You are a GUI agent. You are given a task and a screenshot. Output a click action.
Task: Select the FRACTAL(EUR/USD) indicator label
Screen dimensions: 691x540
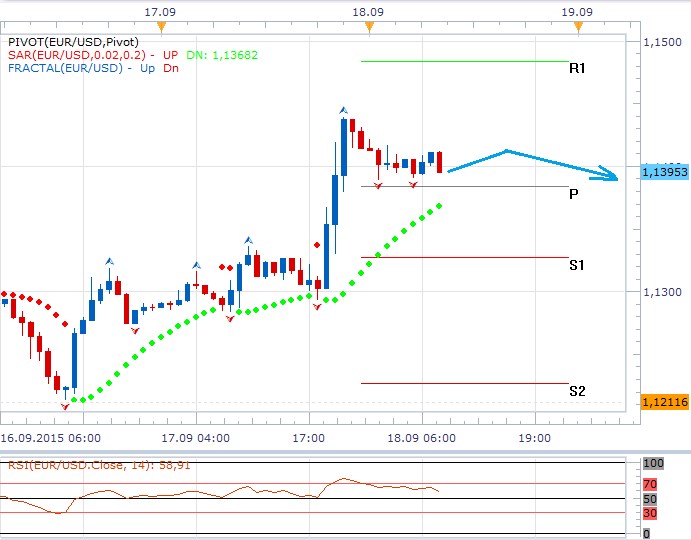coord(64,68)
